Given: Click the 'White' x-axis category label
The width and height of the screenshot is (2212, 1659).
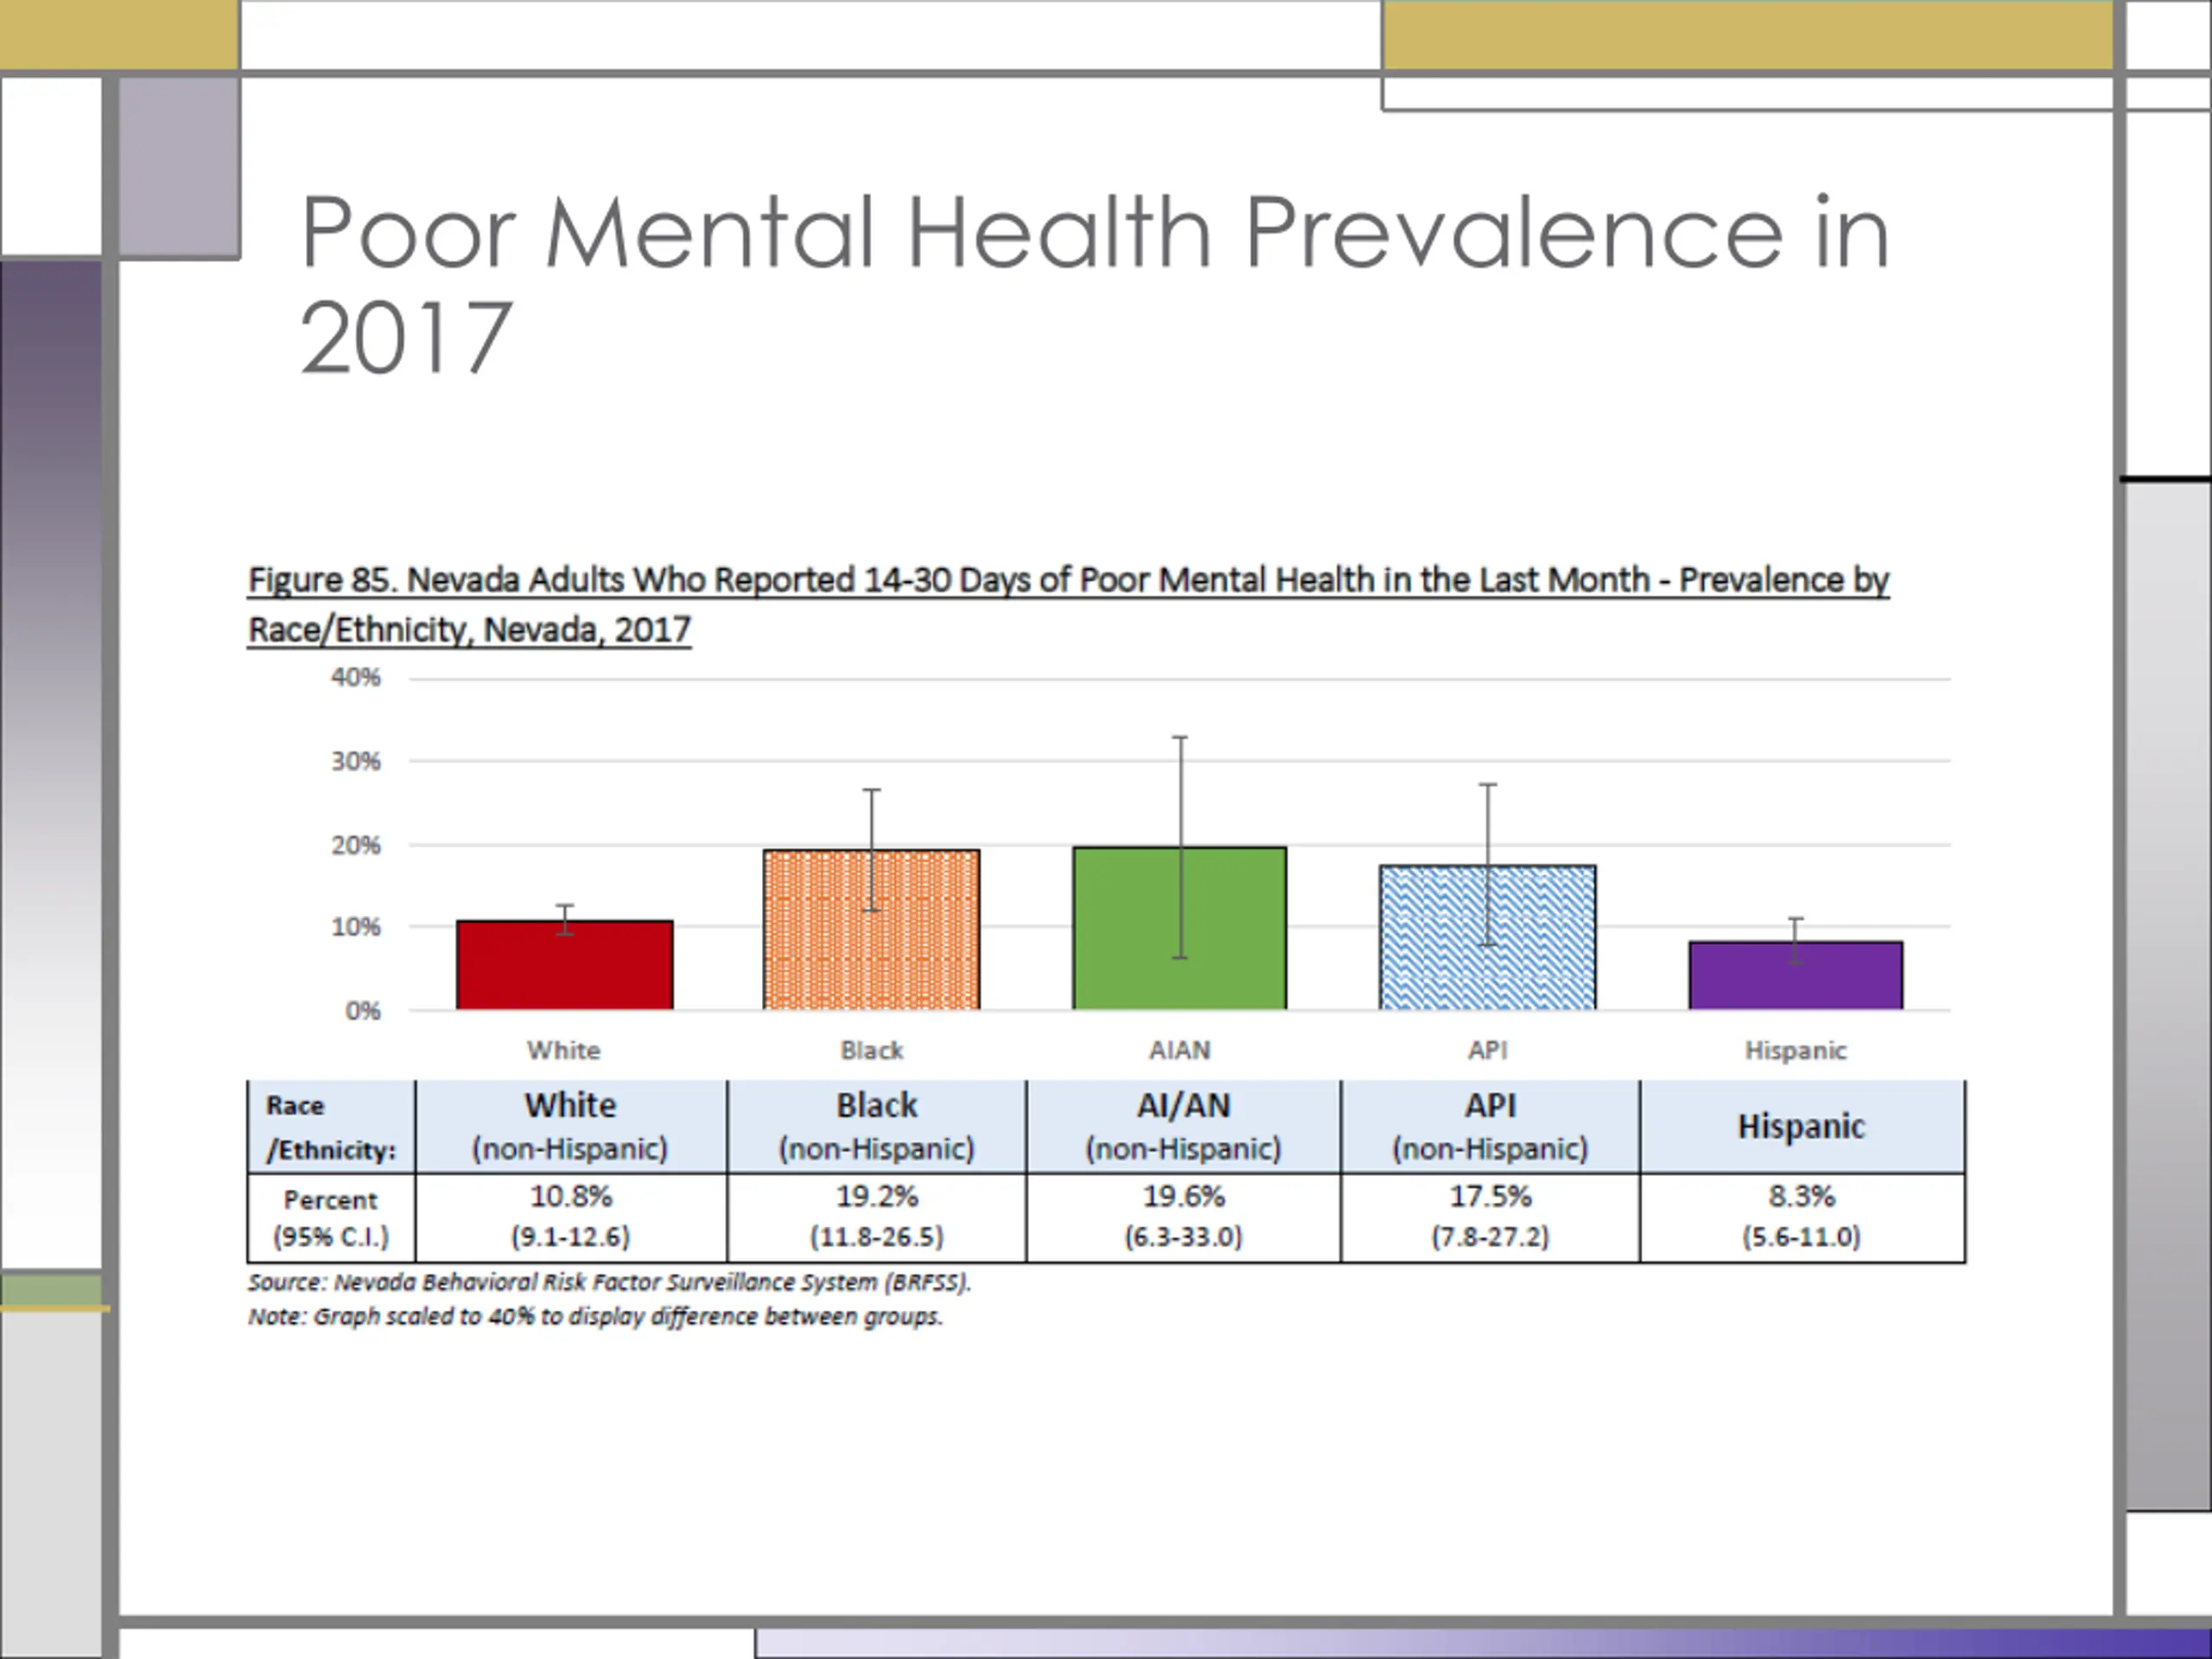Looking at the screenshot, I should 564,1050.
